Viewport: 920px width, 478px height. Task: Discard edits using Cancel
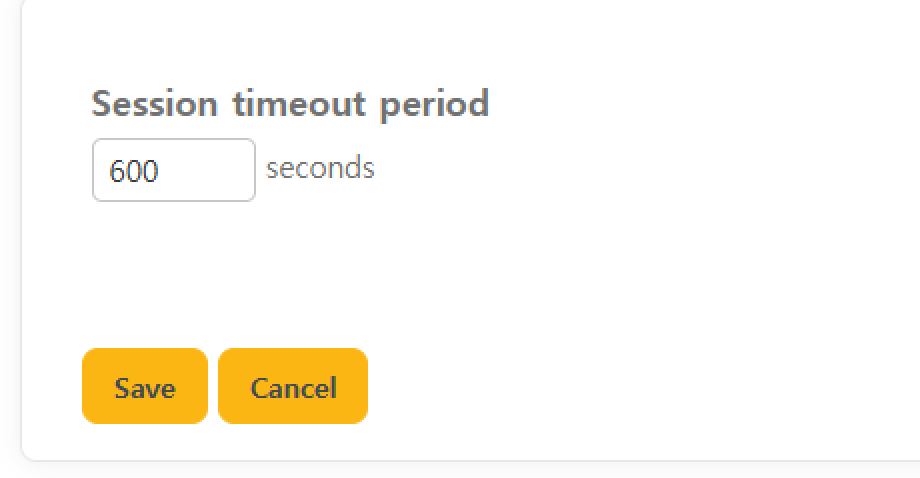[293, 387]
